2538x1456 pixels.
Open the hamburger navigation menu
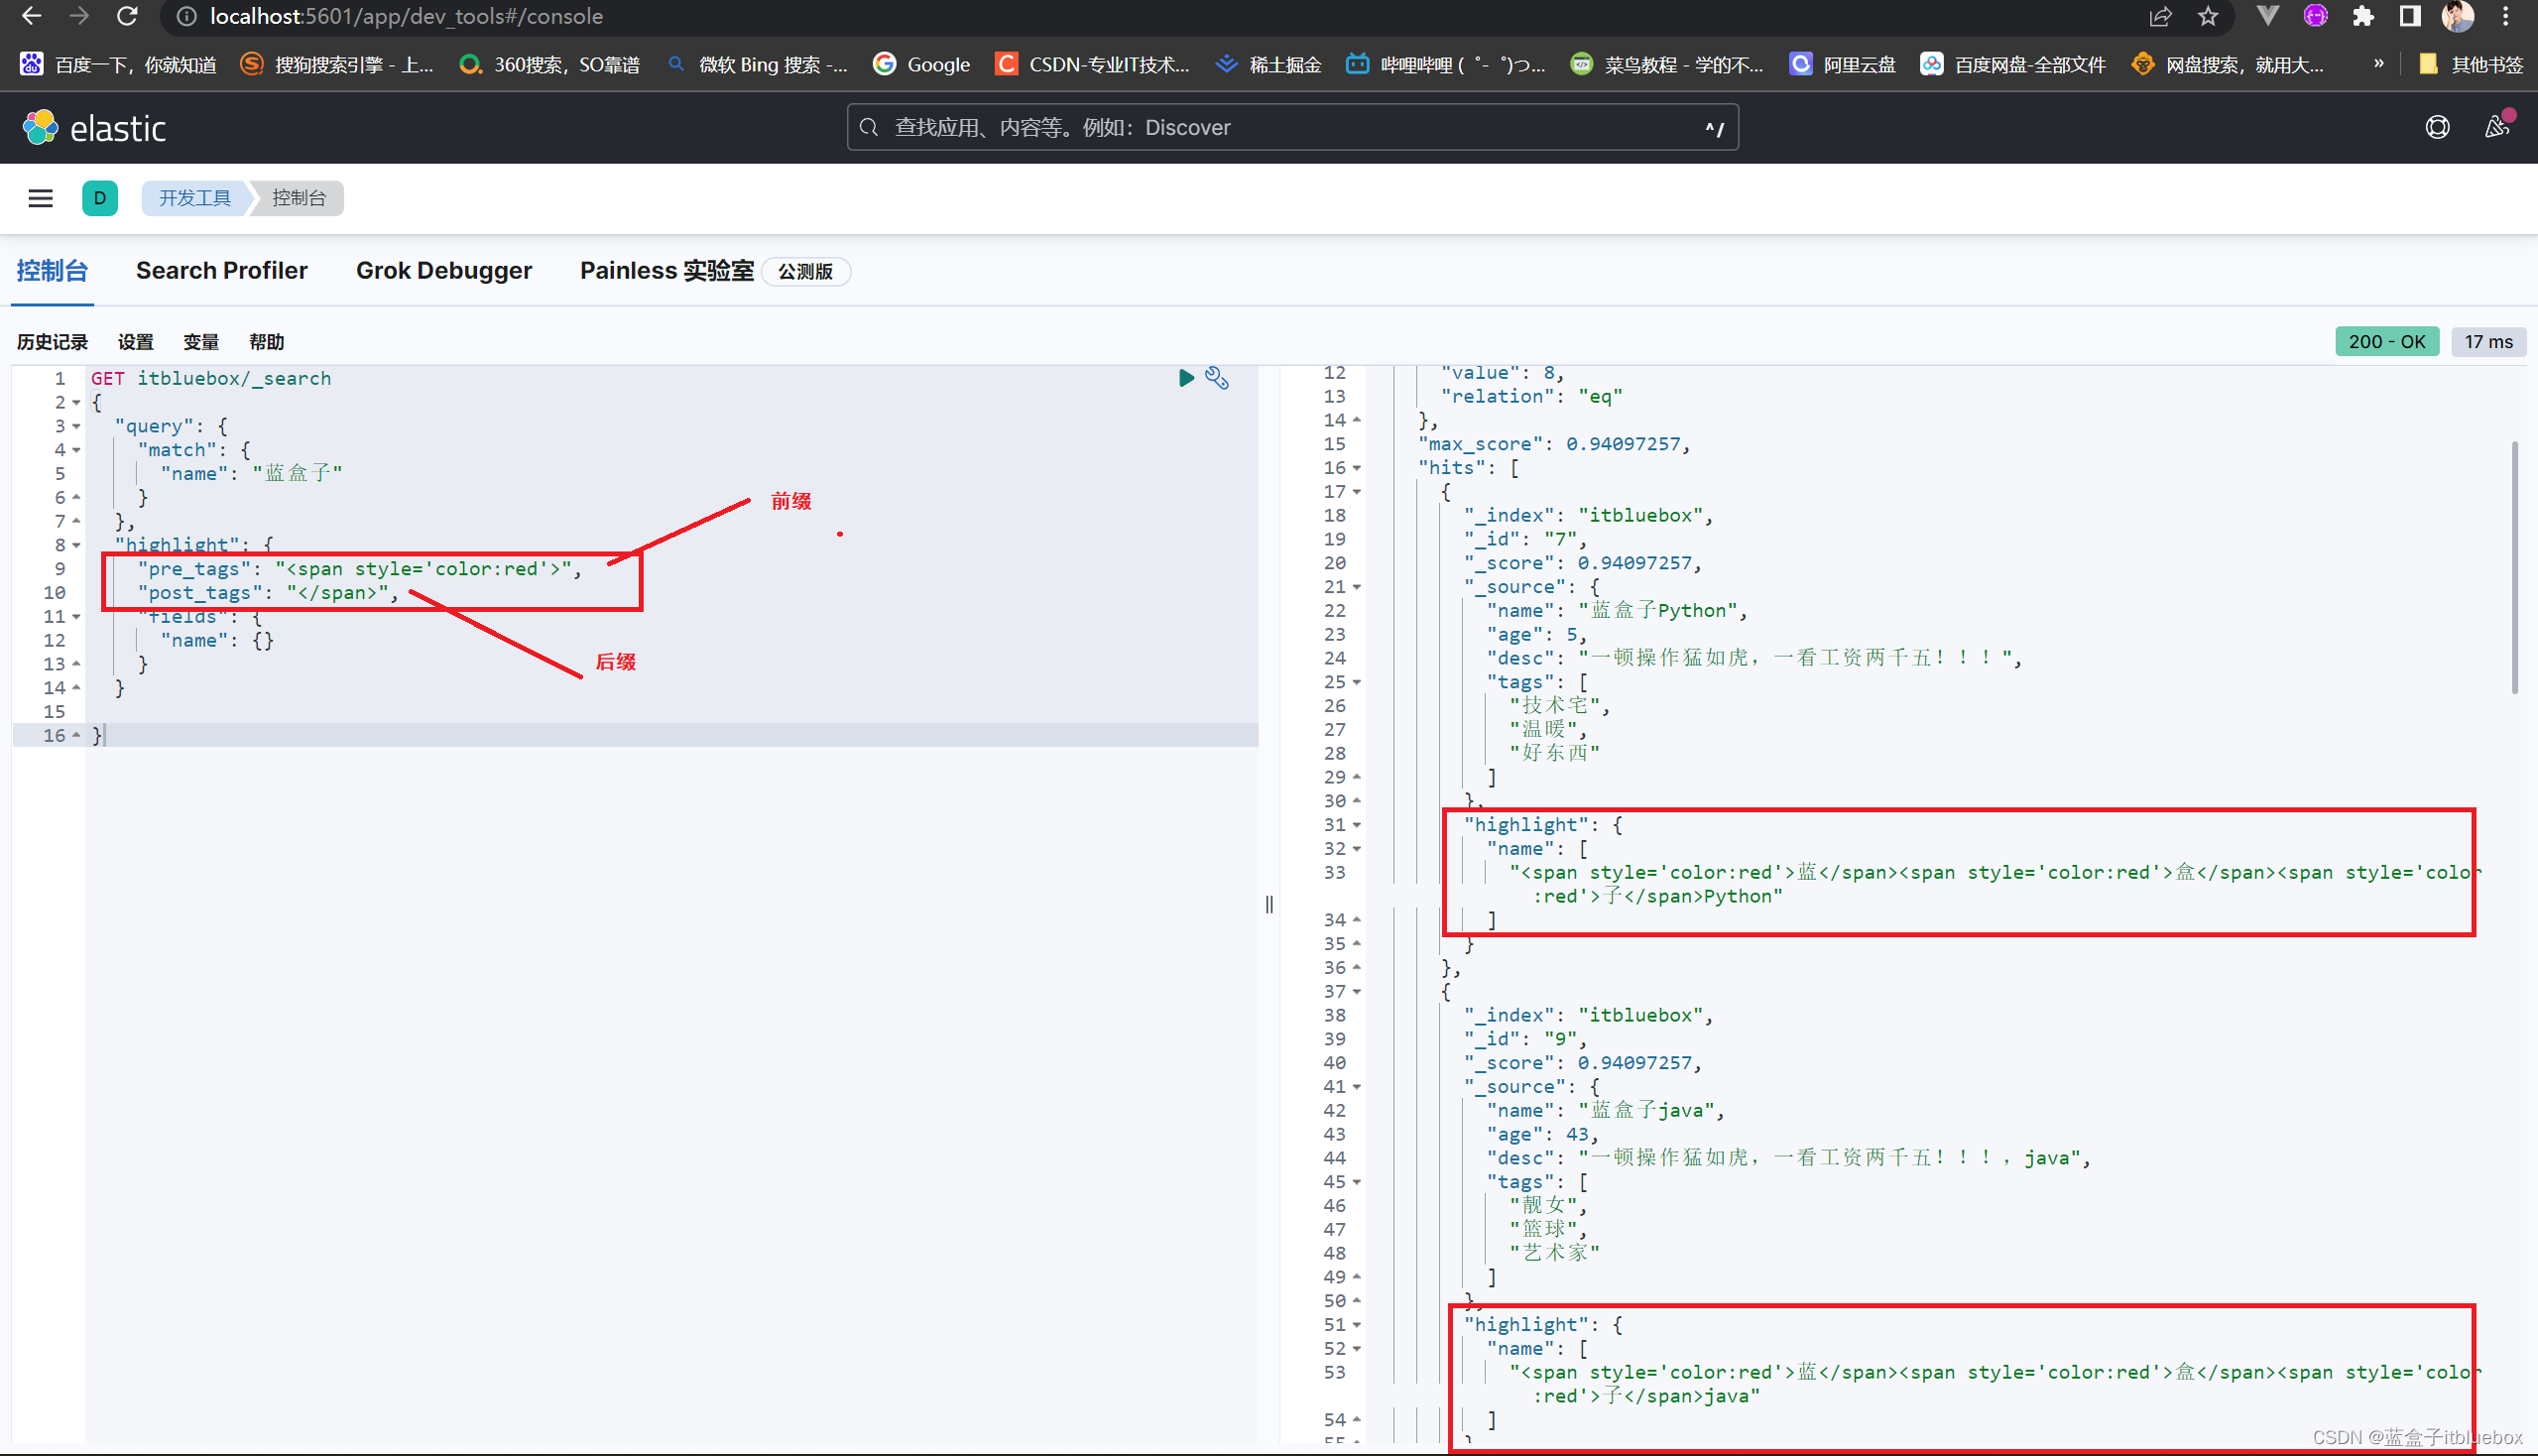tap(40, 198)
